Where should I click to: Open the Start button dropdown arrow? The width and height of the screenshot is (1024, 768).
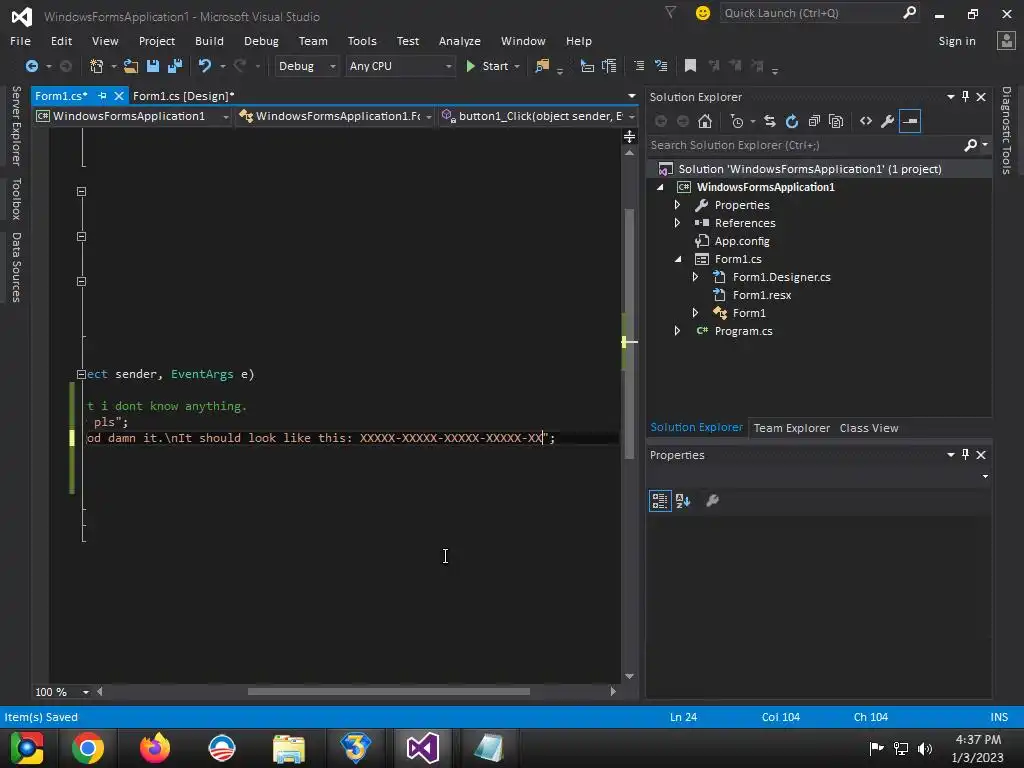517,67
